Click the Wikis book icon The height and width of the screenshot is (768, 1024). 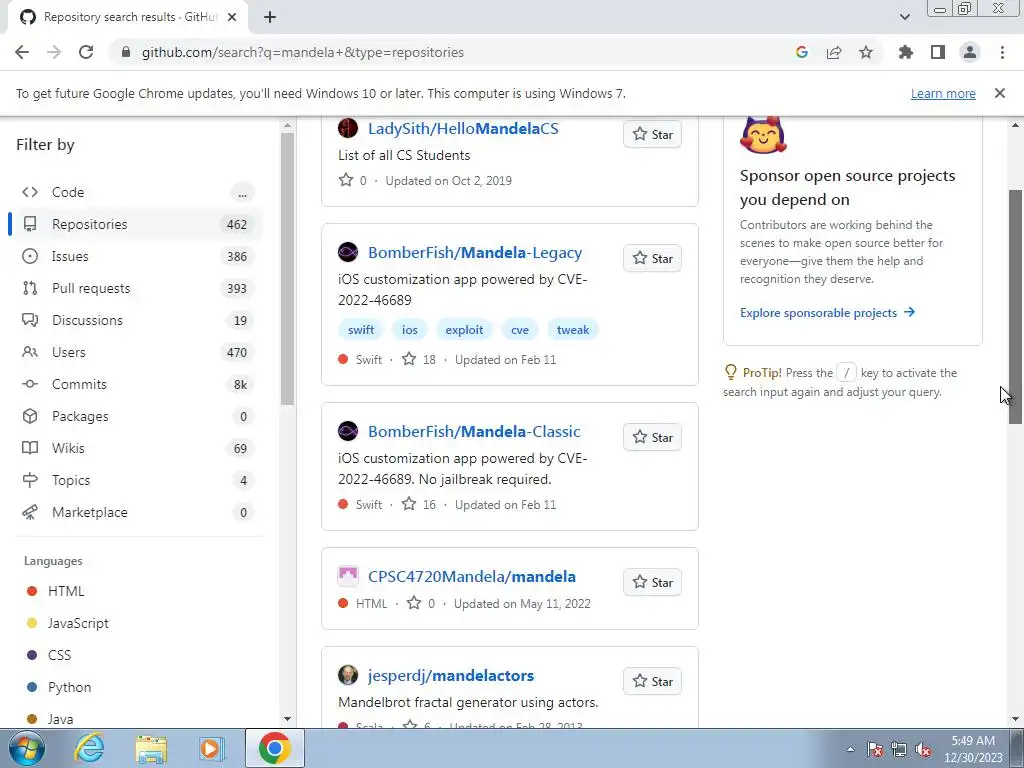point(30,448)
